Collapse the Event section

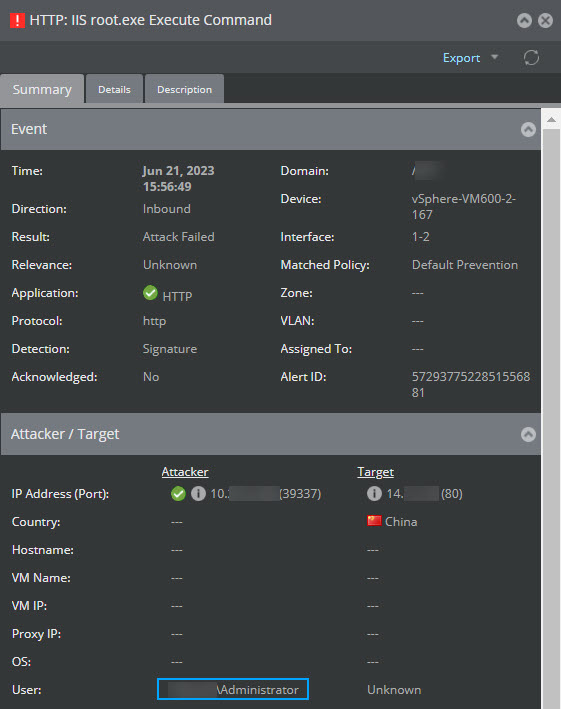pos(528,129)
